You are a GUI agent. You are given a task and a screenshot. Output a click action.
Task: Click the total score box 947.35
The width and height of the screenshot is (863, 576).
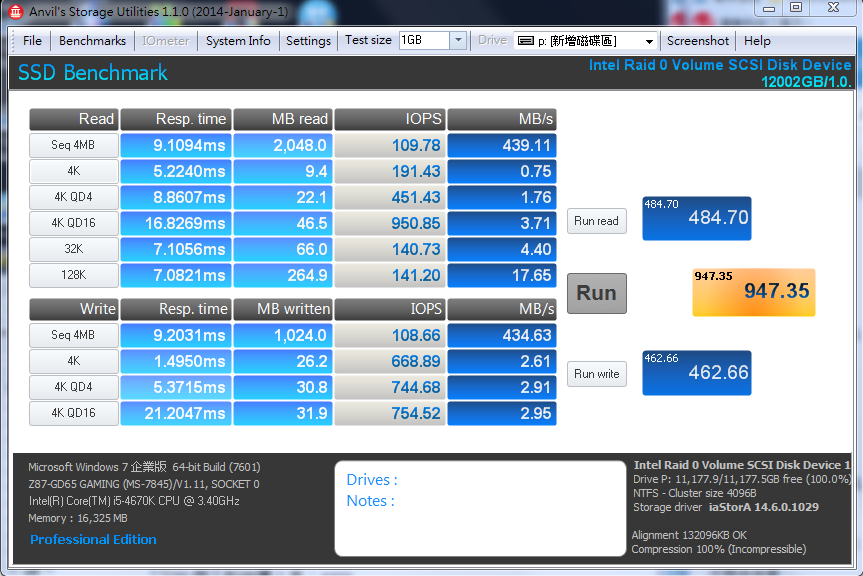click(753, 292)
